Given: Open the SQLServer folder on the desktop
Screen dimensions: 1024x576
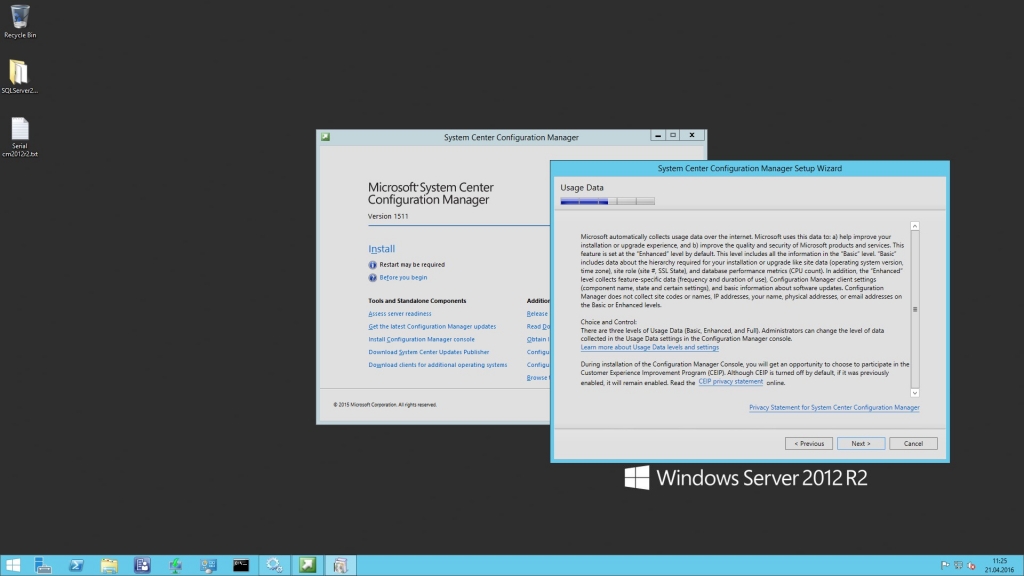Looking at the screenshot, I should (19, 73).
